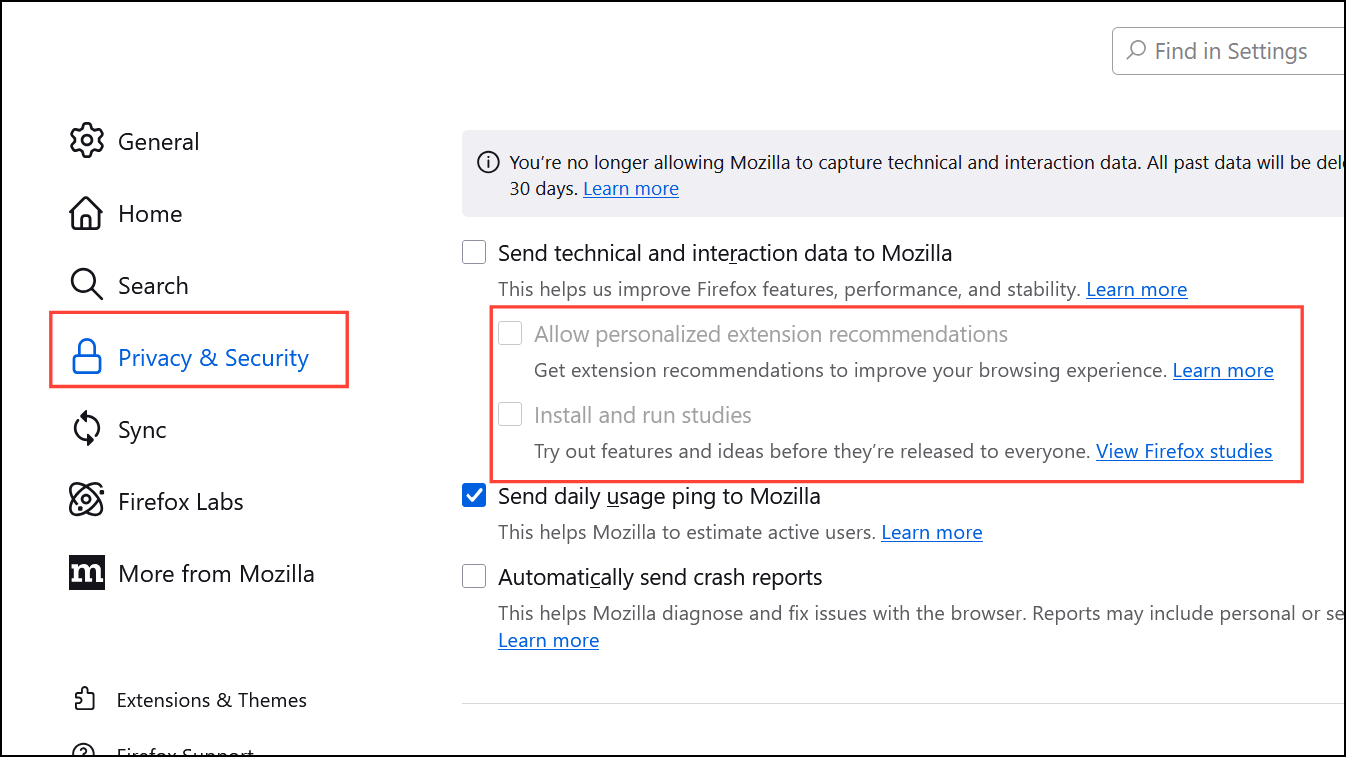
Task: Open the View Firefox studies link
Action: click(x=1184, y=451)
